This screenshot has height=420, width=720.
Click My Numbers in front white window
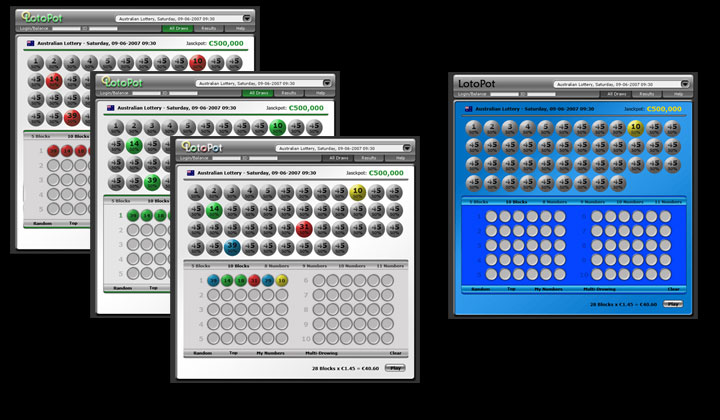270,353
